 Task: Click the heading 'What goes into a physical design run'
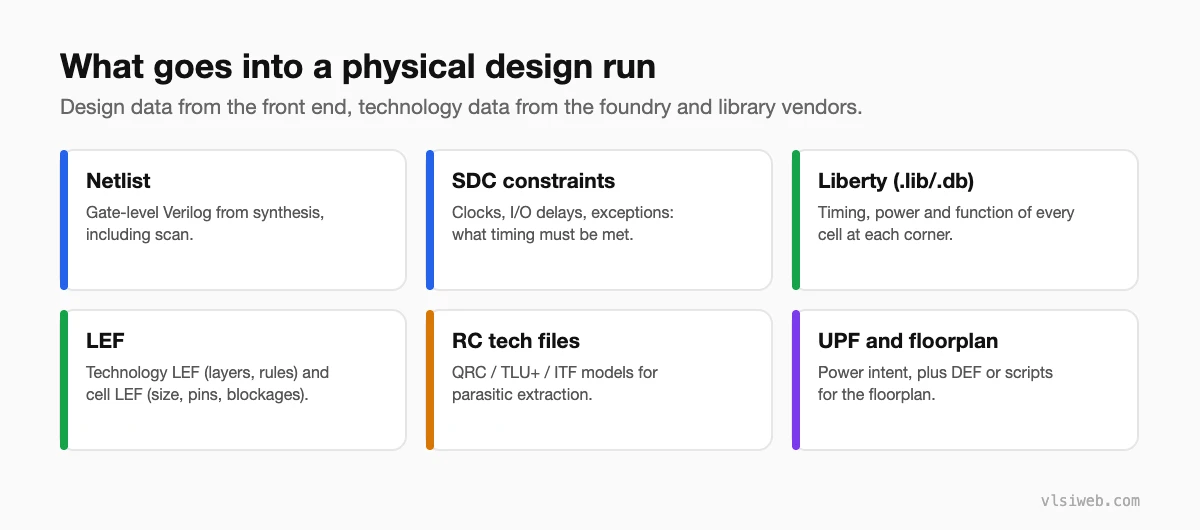358,66
